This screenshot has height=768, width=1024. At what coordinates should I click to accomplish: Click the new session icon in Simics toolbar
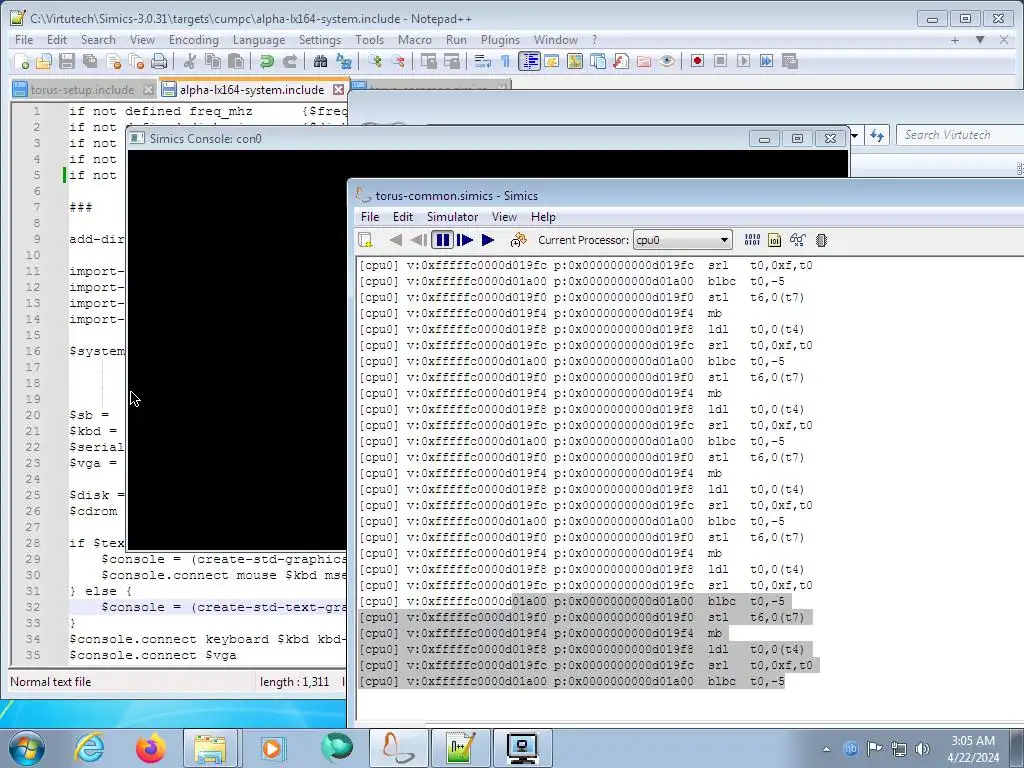tap(366, 240)
